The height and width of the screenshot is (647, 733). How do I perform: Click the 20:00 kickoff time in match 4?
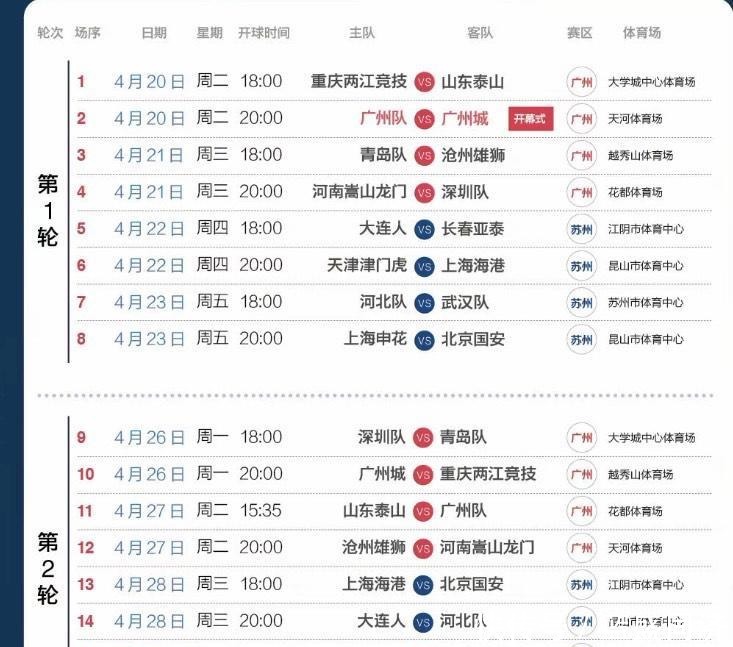click(261, 192)
